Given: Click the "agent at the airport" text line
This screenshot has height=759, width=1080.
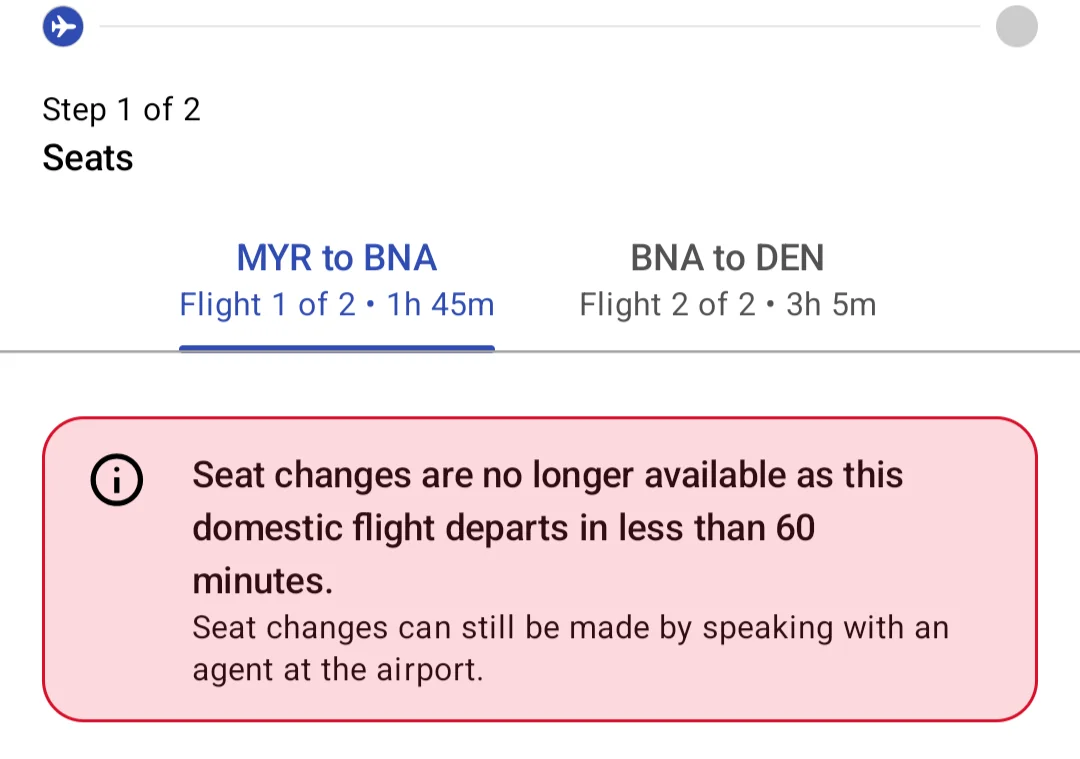Looking at the screenshot, I should pyautogui.click(x=338, y=670).
